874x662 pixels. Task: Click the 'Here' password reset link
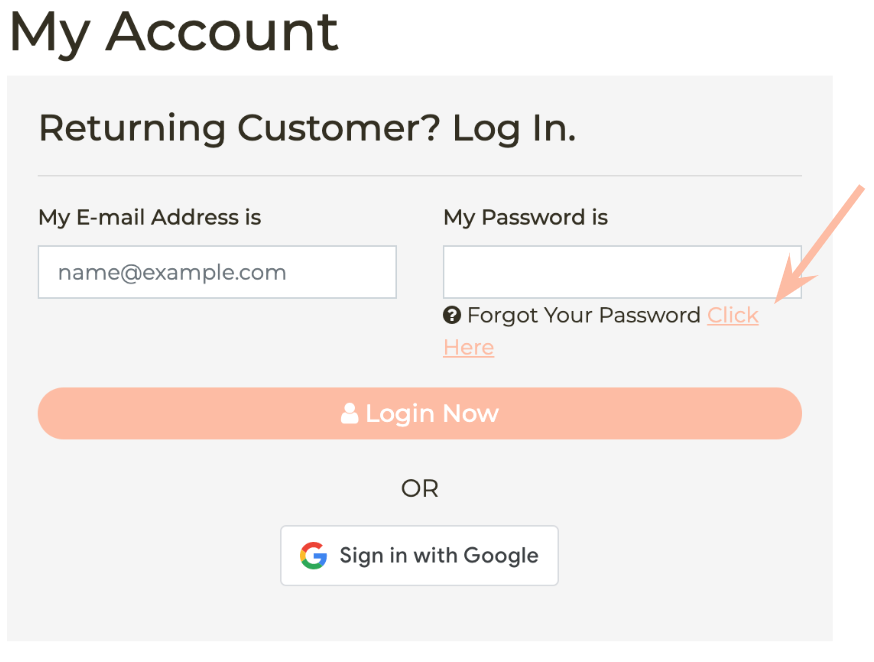(469, 348)
